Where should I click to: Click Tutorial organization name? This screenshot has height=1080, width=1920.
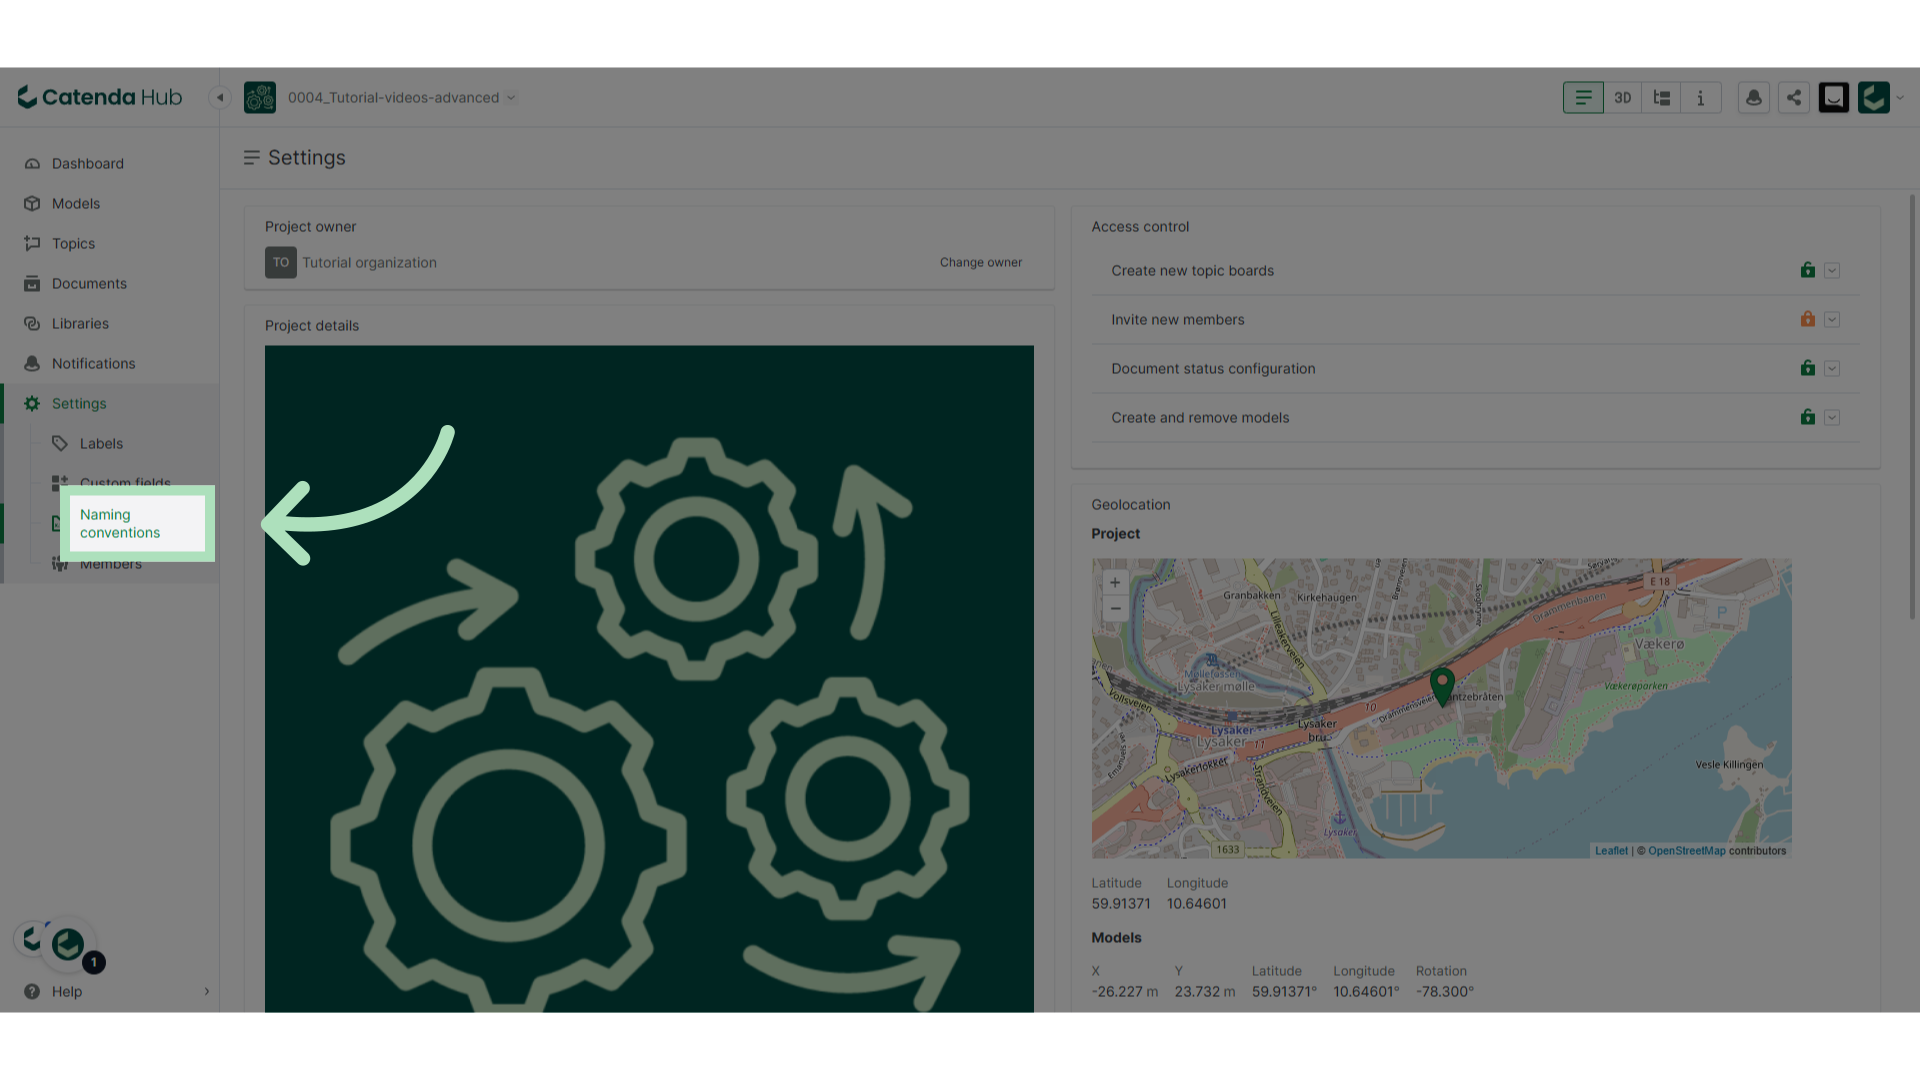(x=370, y=263)
